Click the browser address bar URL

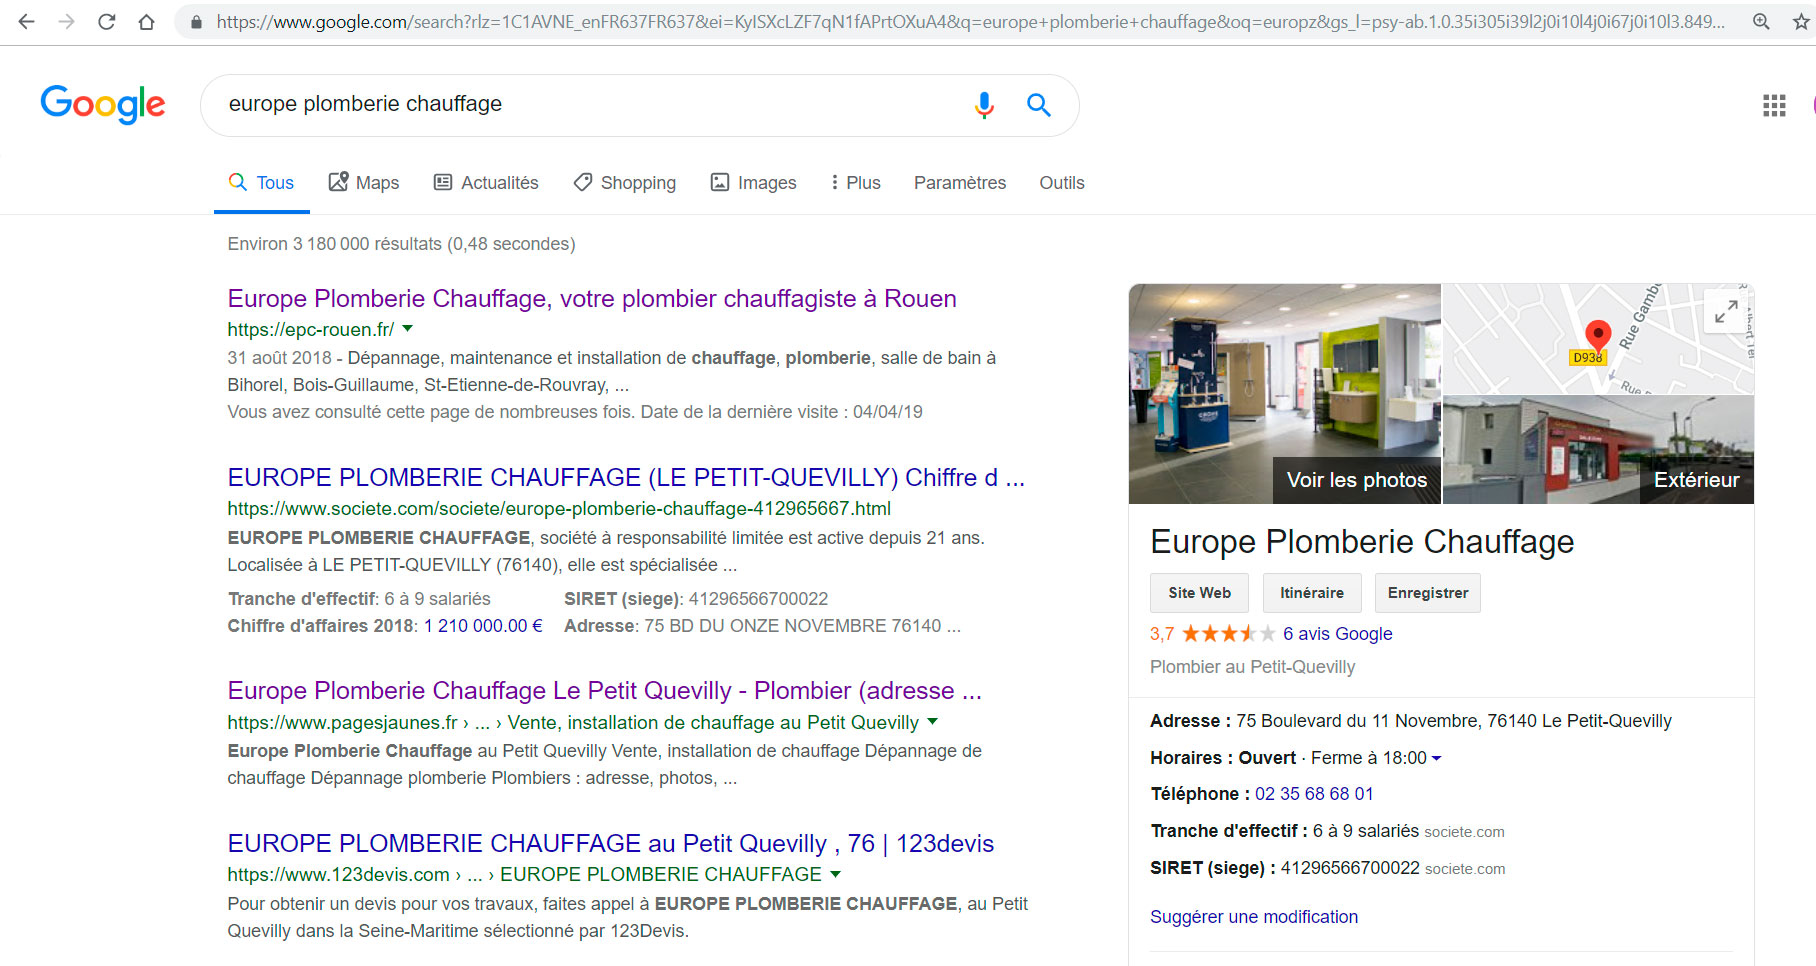970,22
